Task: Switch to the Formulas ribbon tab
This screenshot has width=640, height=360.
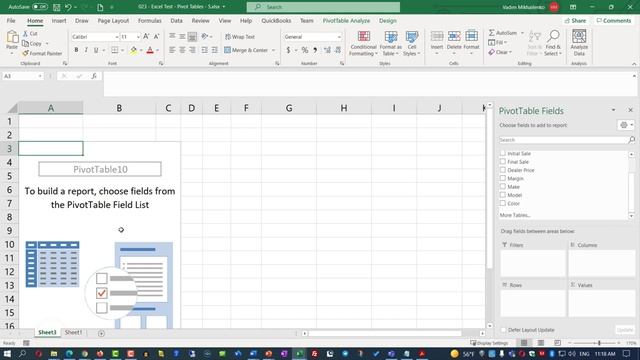Action: pyautogui.click(x=149, y=20)
